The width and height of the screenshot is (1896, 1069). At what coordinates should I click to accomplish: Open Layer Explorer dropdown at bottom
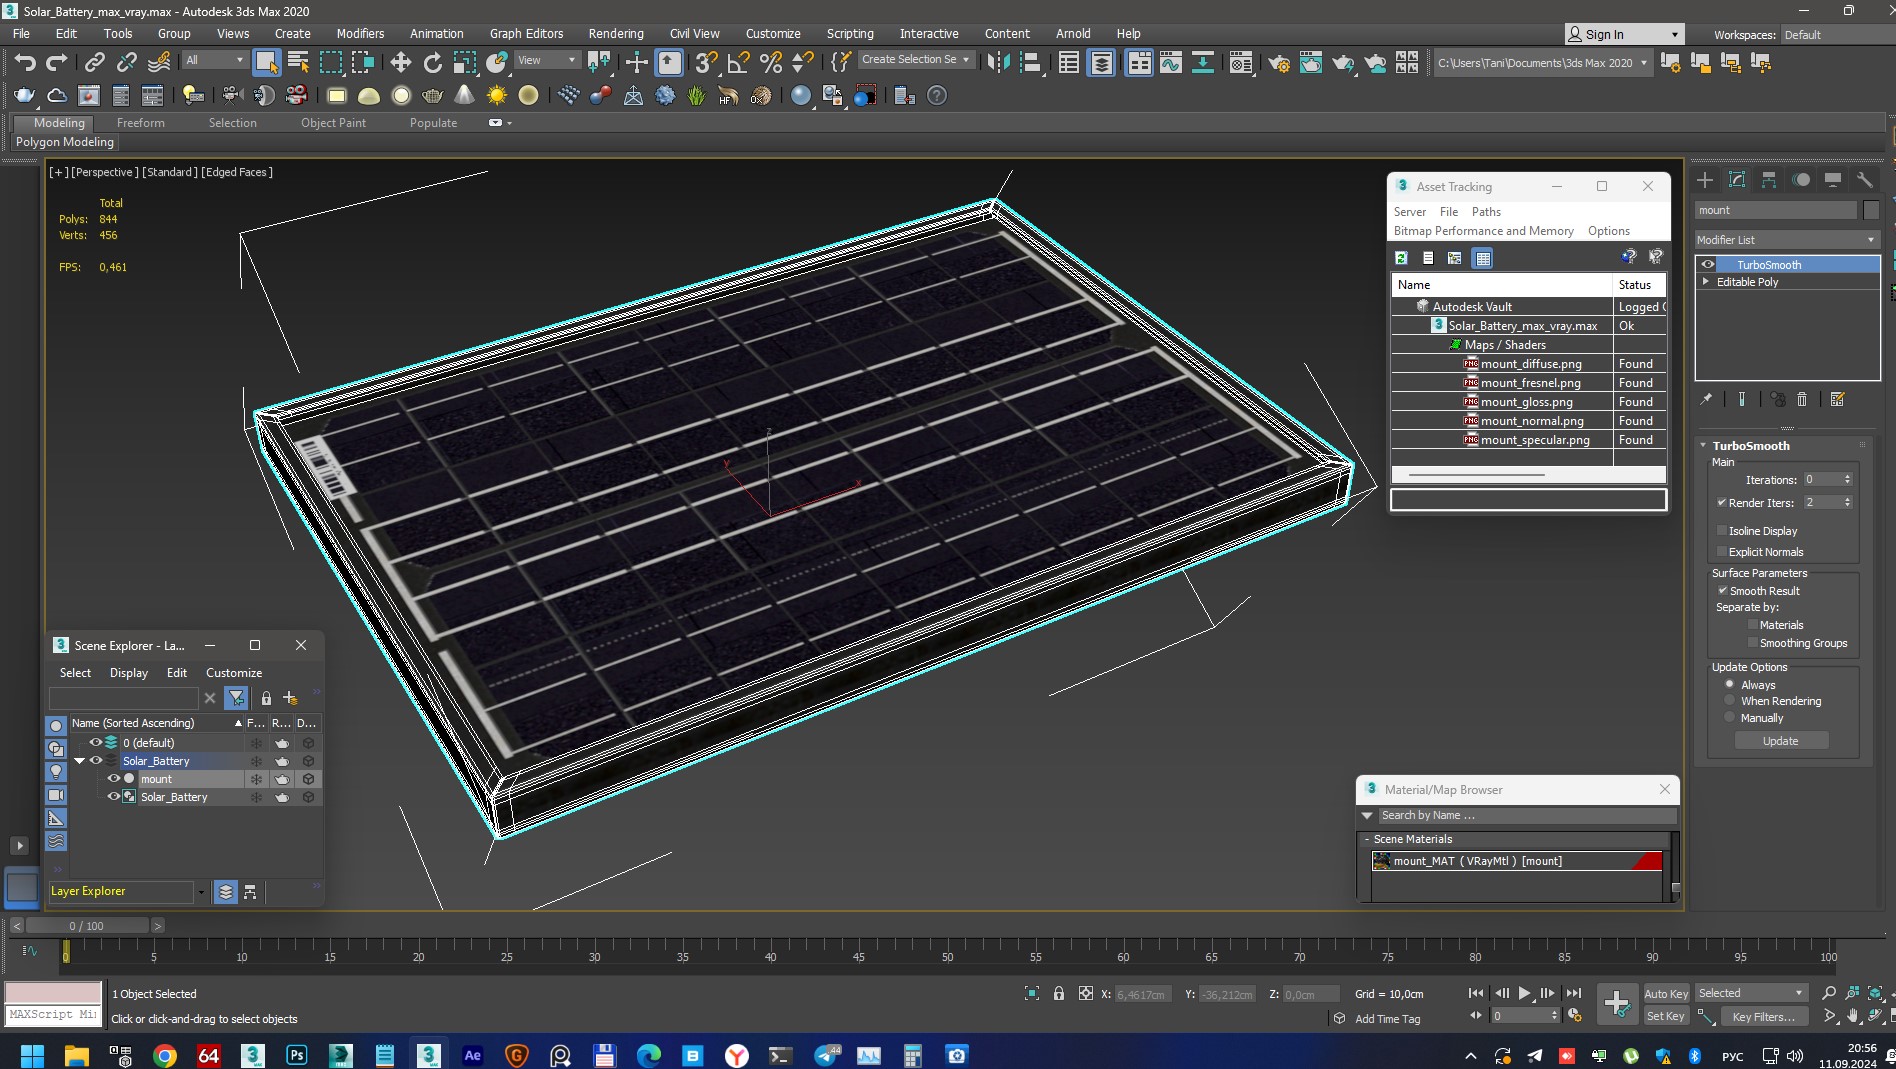(x=201, y=892)
